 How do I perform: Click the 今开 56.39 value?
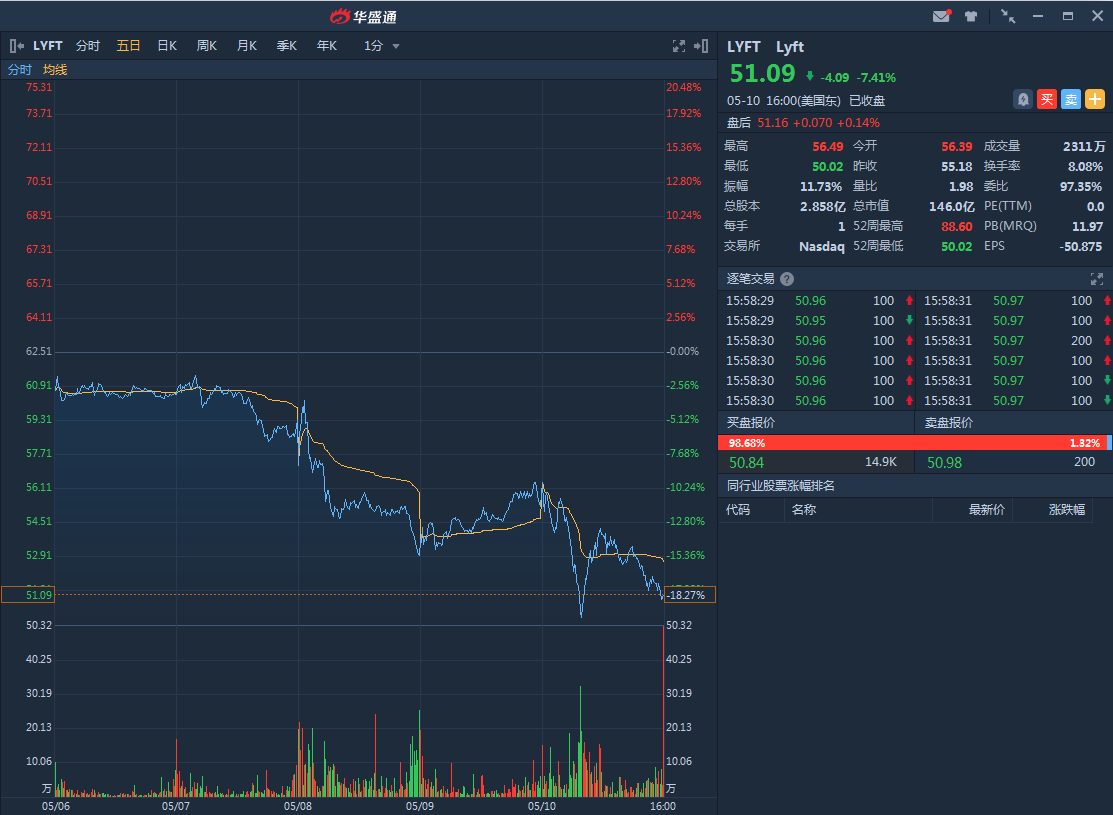(957, 147)
